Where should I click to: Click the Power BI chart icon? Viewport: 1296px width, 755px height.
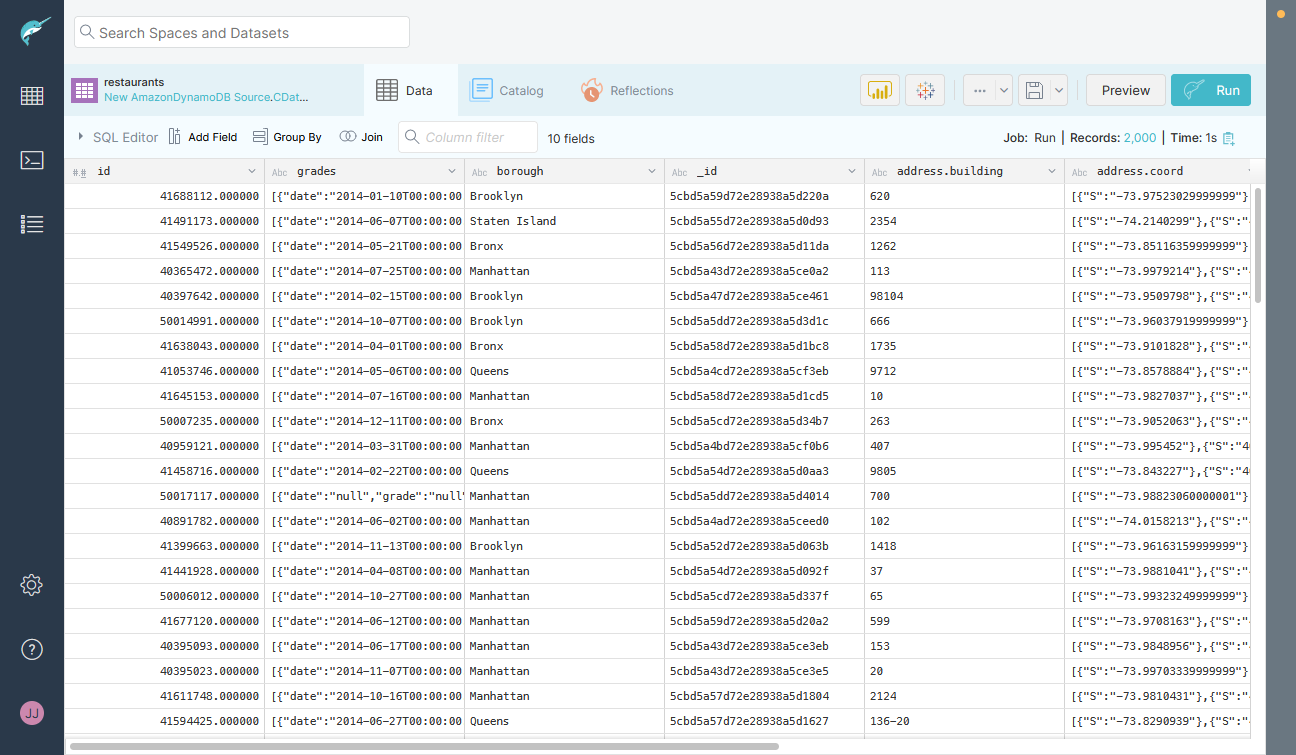click(x=880, y=90)
